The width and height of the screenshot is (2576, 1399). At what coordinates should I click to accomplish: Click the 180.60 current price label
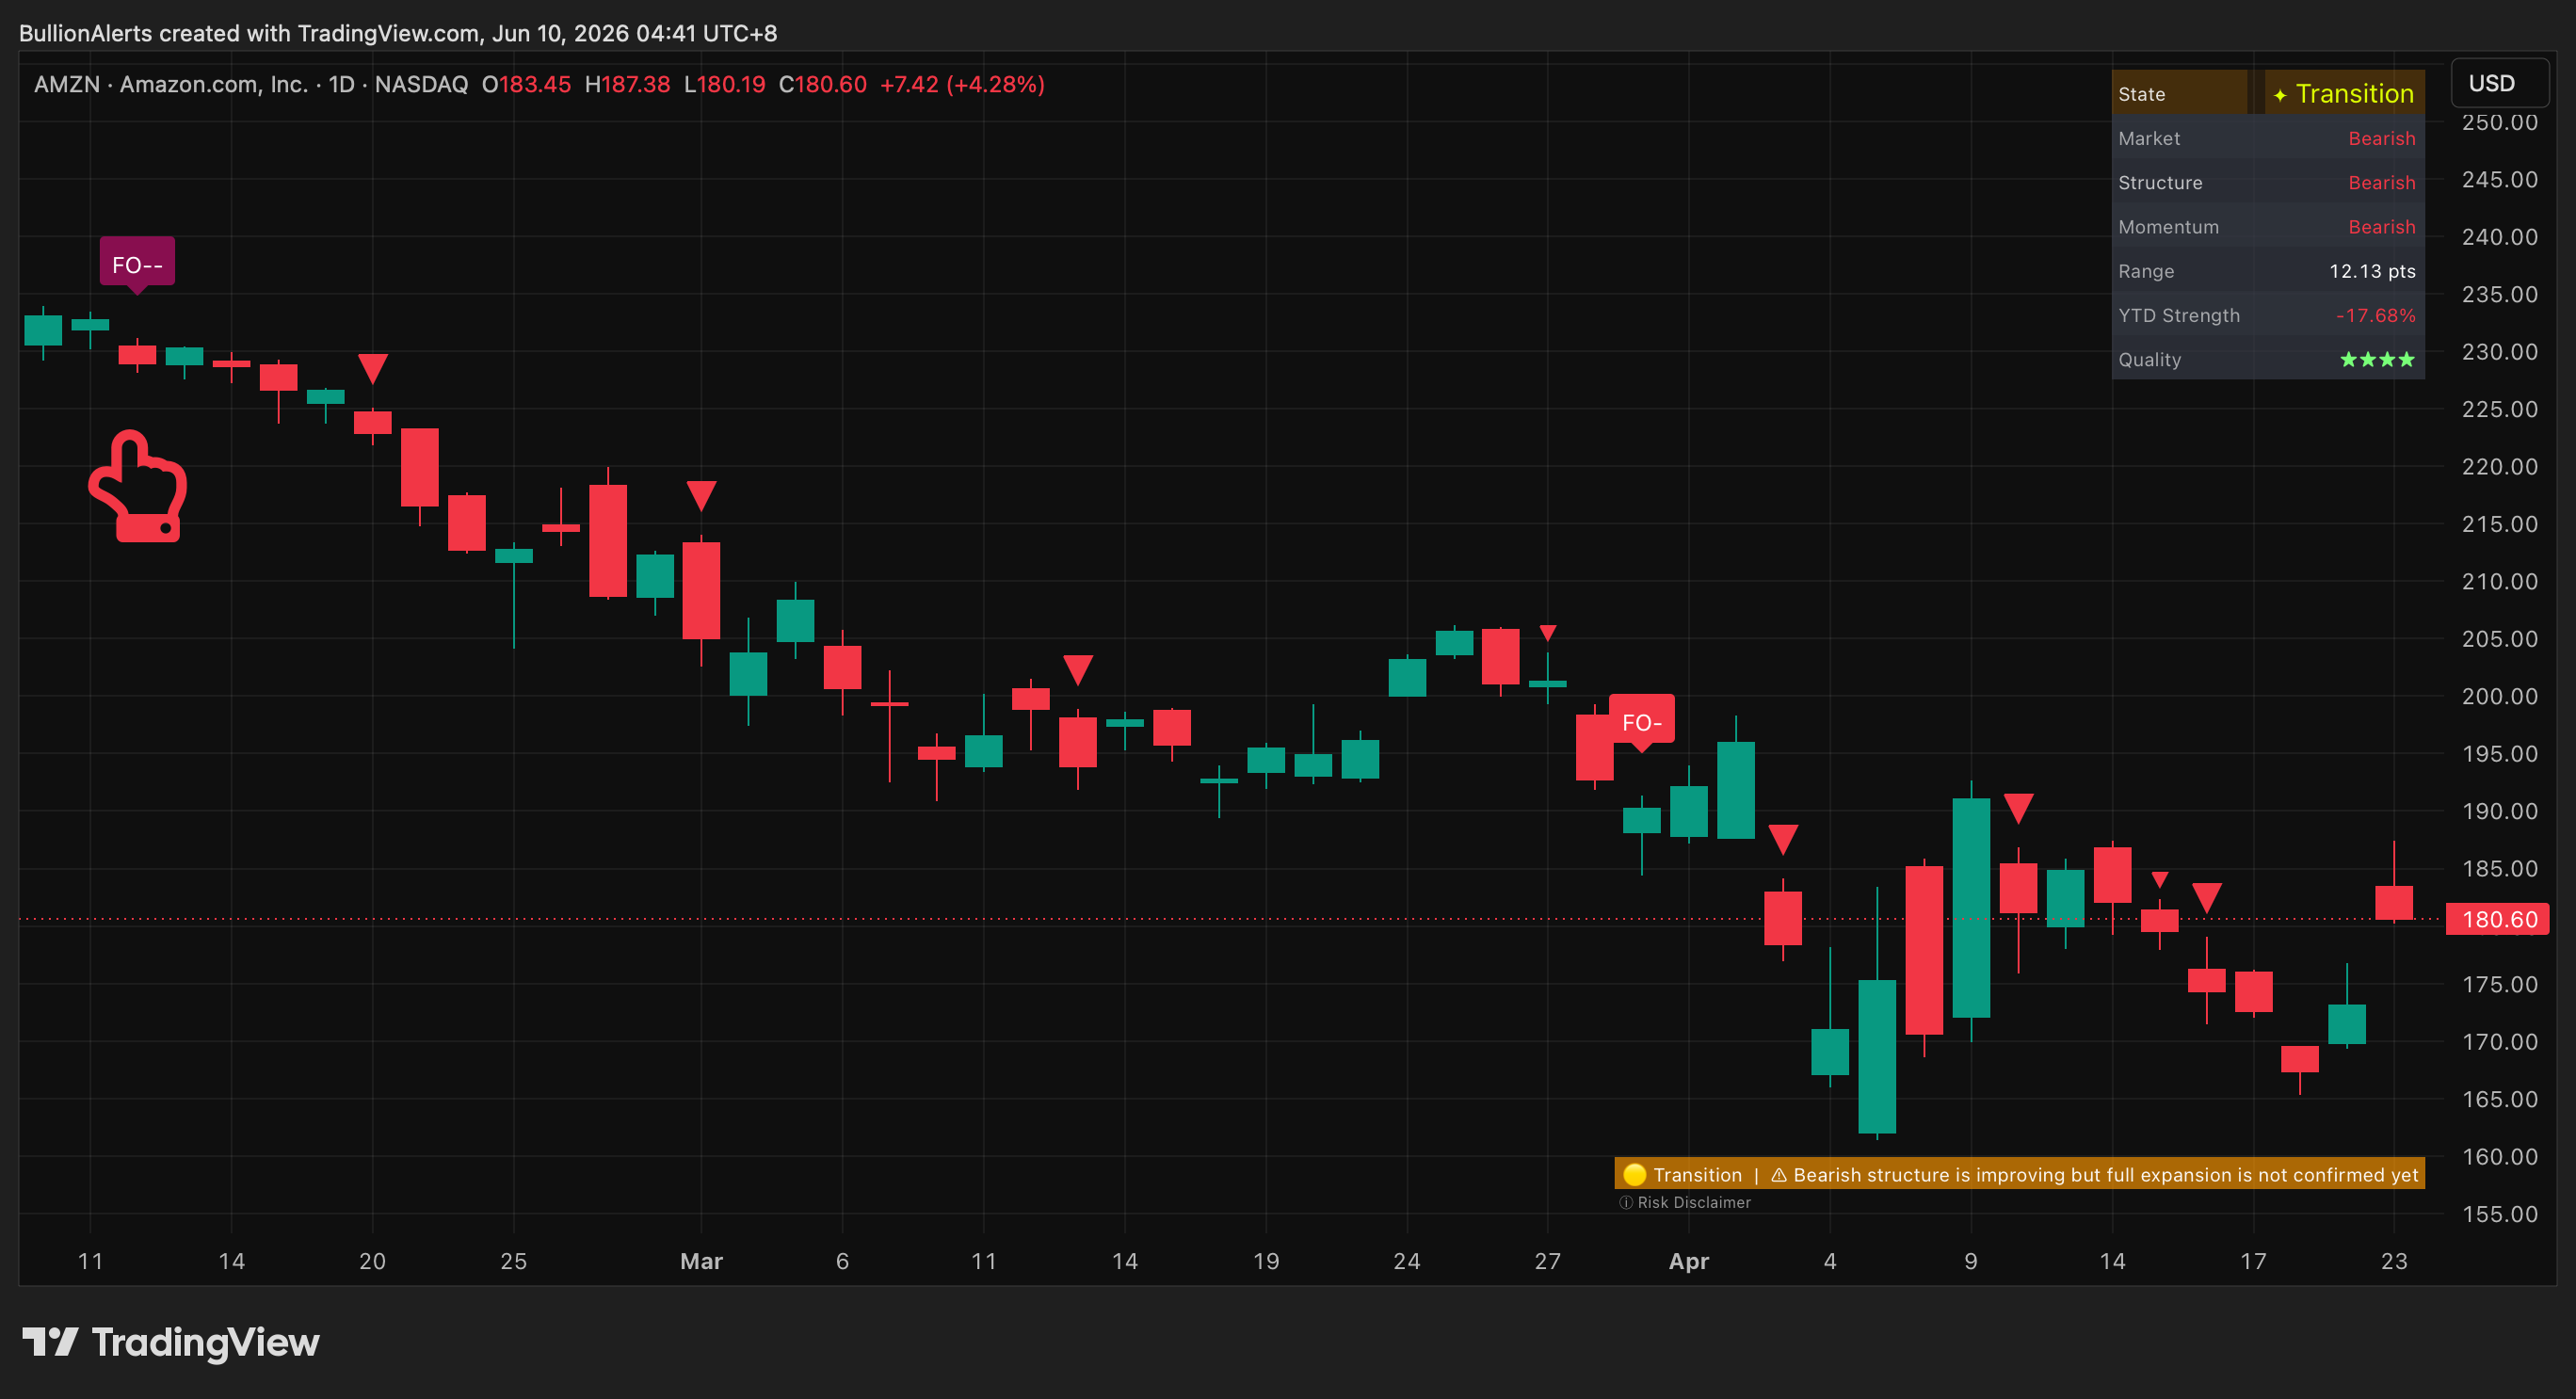[x=2497, y=919]
